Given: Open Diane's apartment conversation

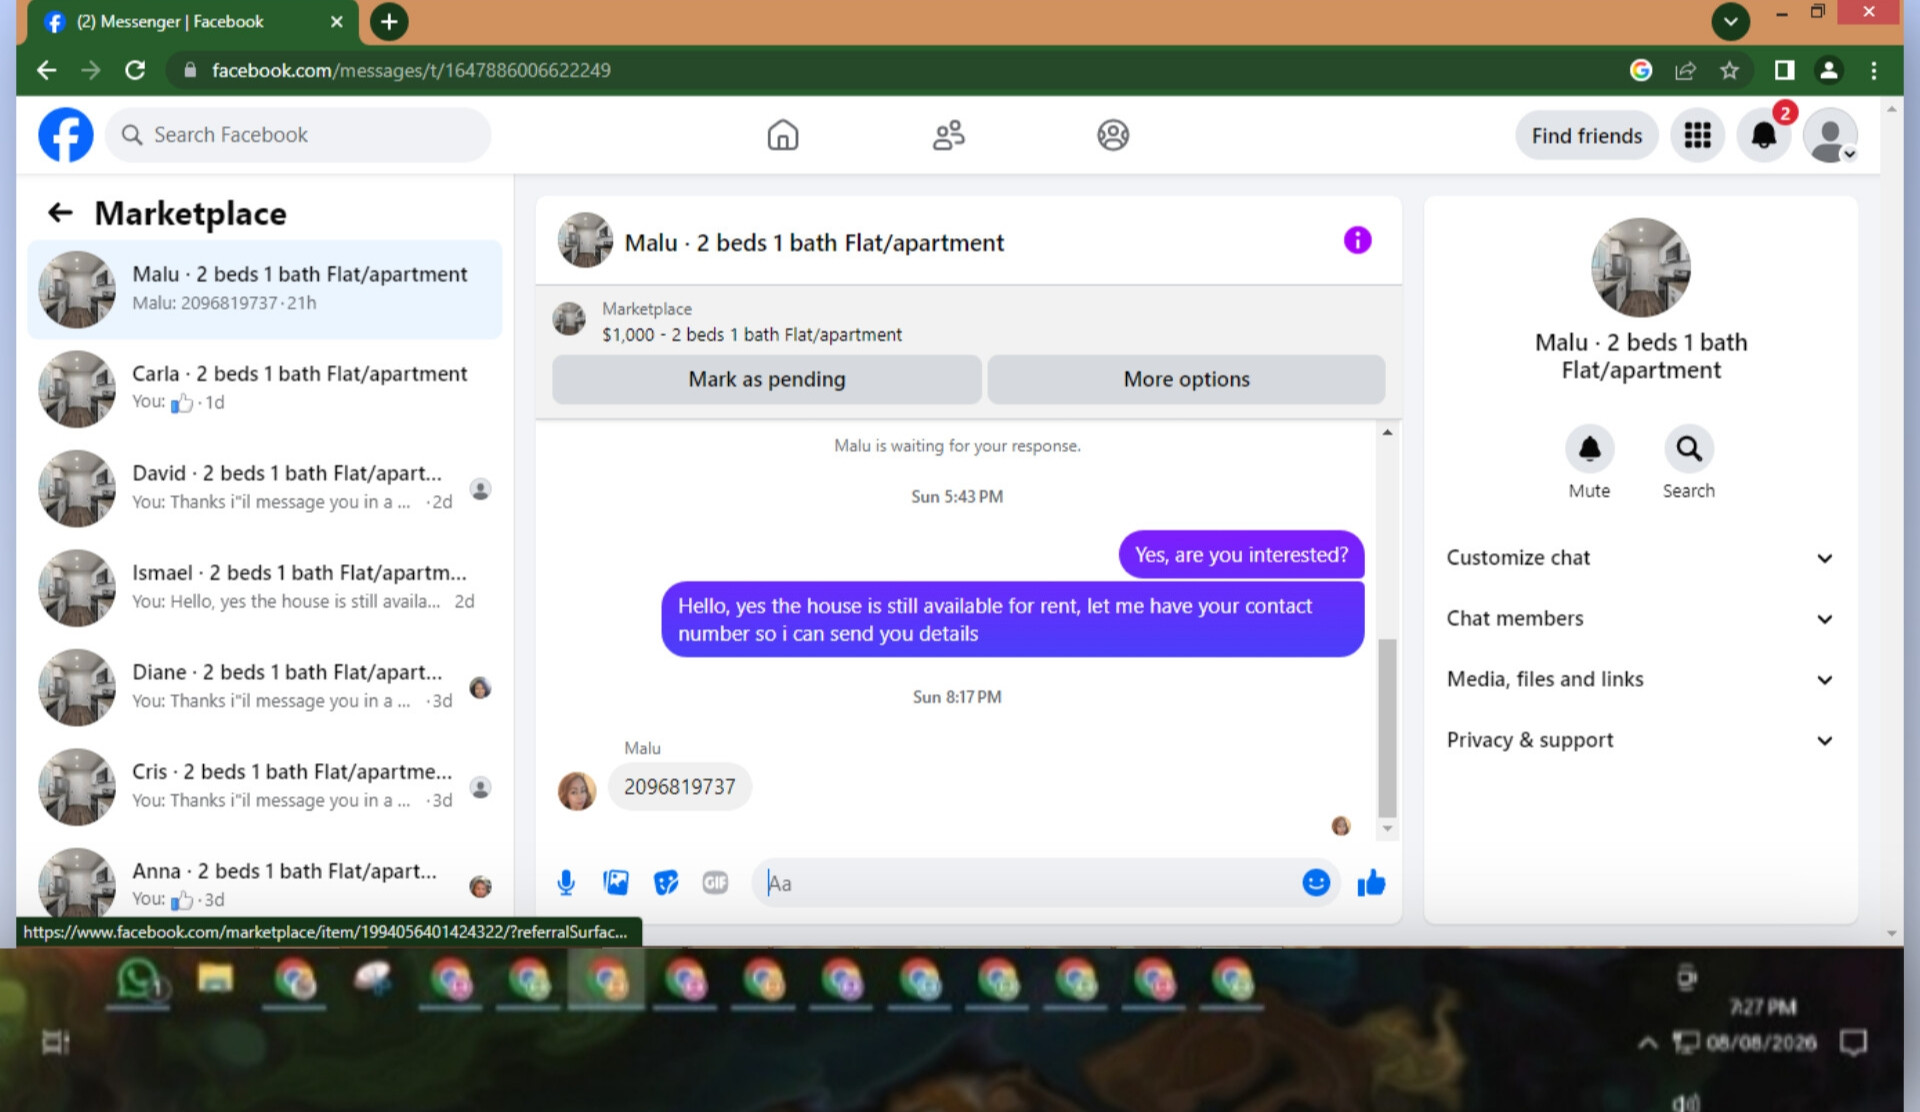Looking at the screenshot, I should (x=265, y=687).
